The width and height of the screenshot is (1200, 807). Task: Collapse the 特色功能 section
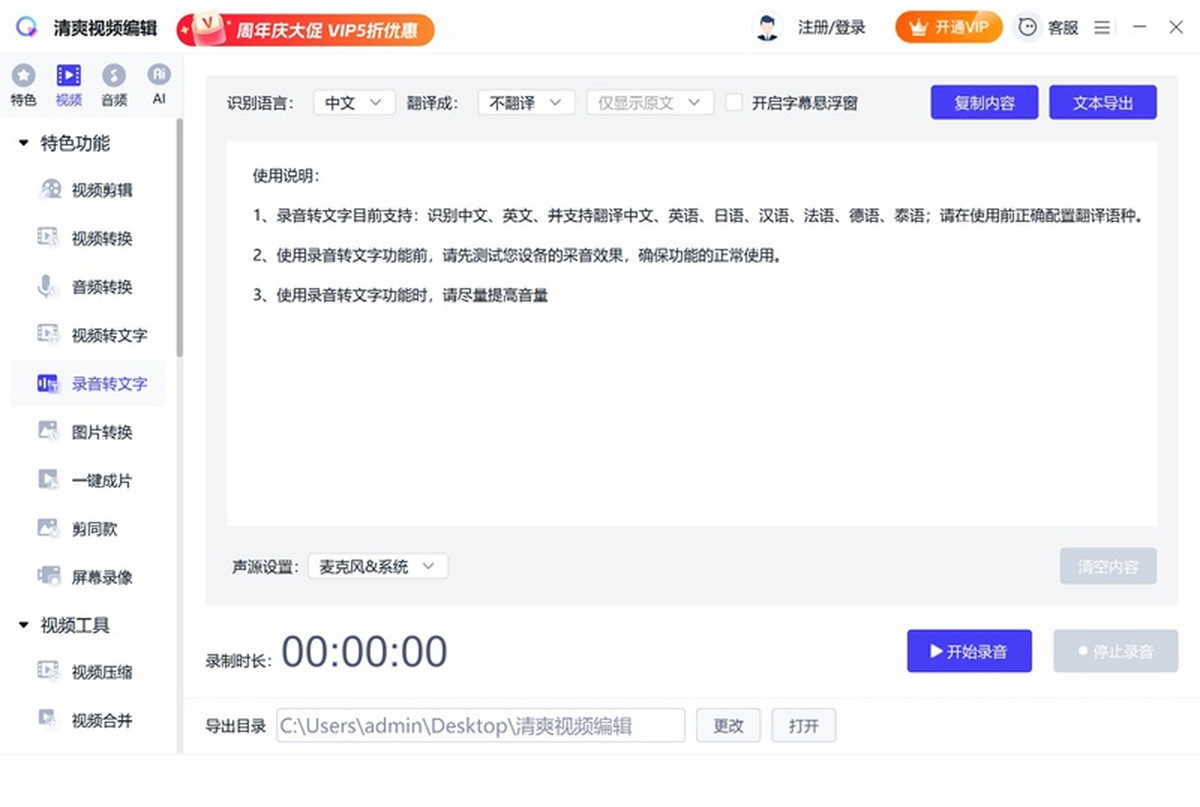[x=24, y=143]
